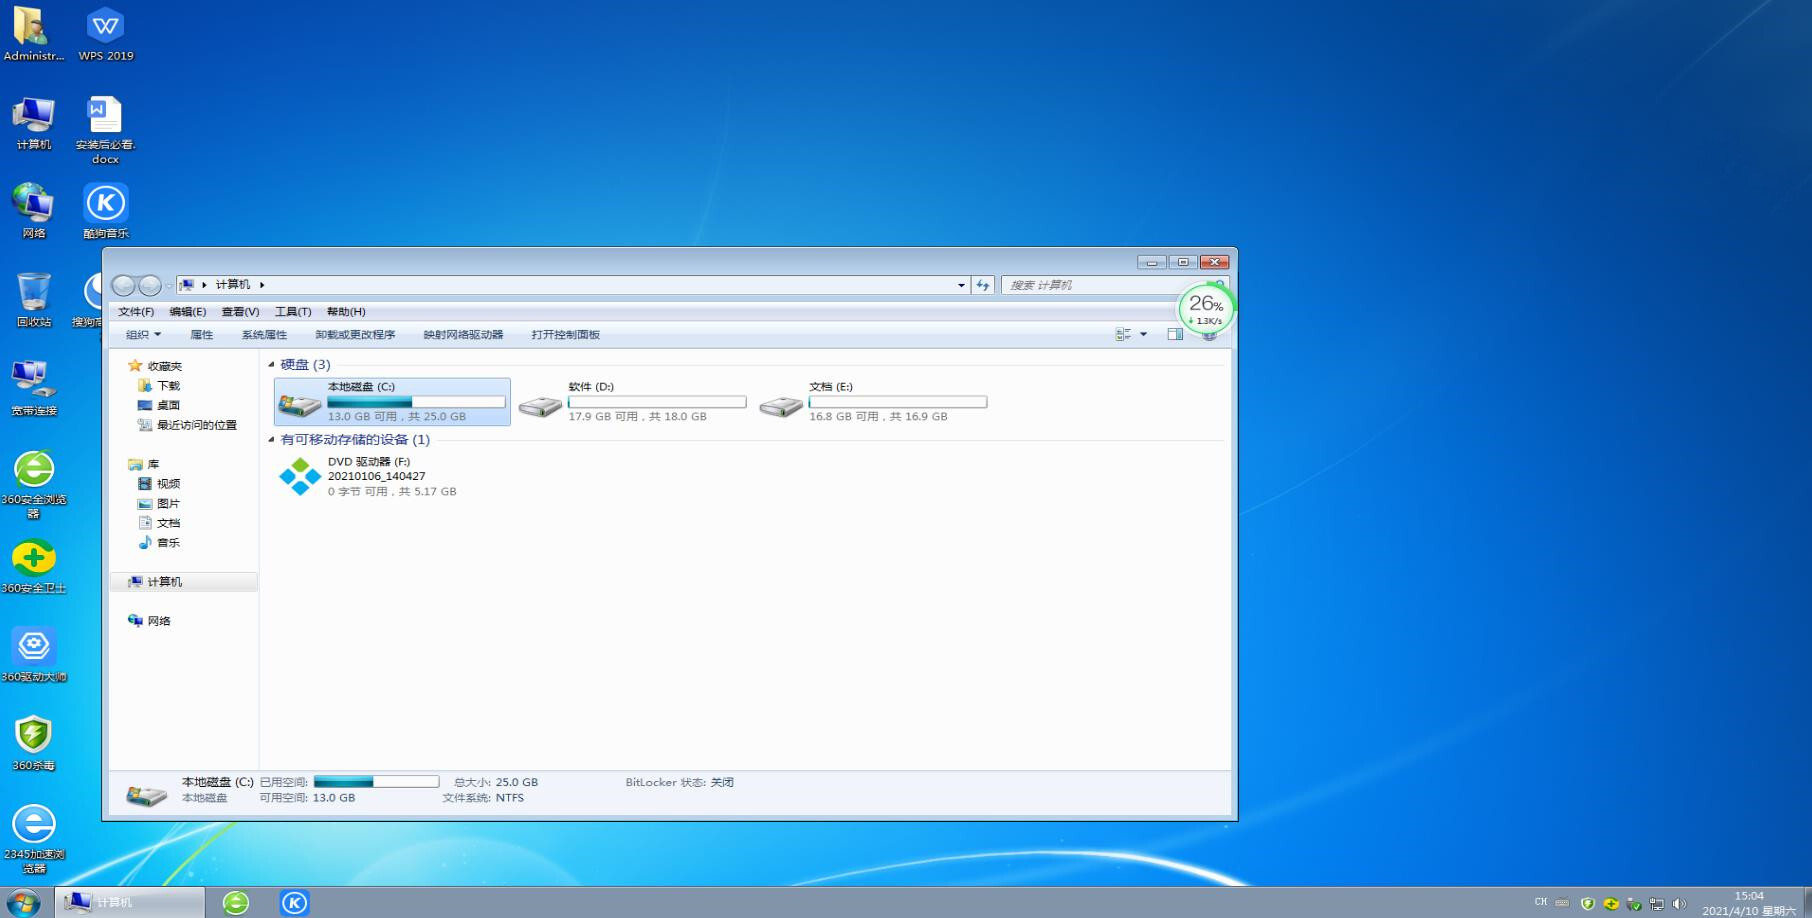The image size is (1812, 918).
Task: Select 图片 library in the navigation pane
Action: pyautogui.click(x=159, y=503)
